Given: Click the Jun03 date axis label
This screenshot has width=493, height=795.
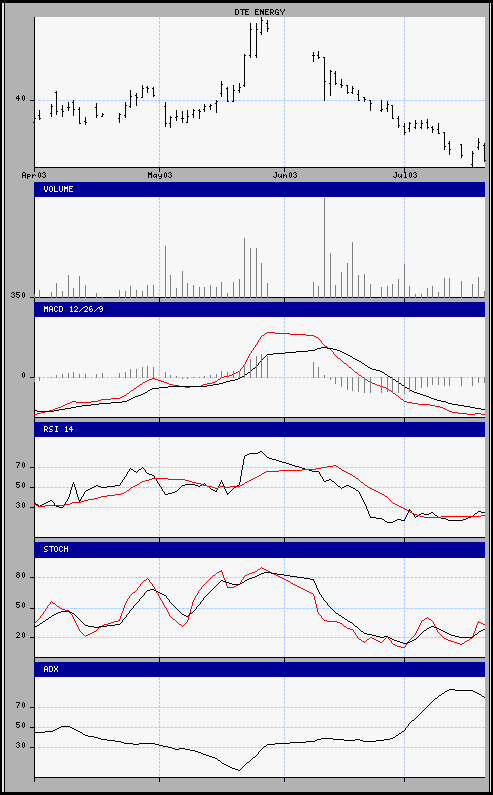Looking at the screenshot, I should coord(285,175).
